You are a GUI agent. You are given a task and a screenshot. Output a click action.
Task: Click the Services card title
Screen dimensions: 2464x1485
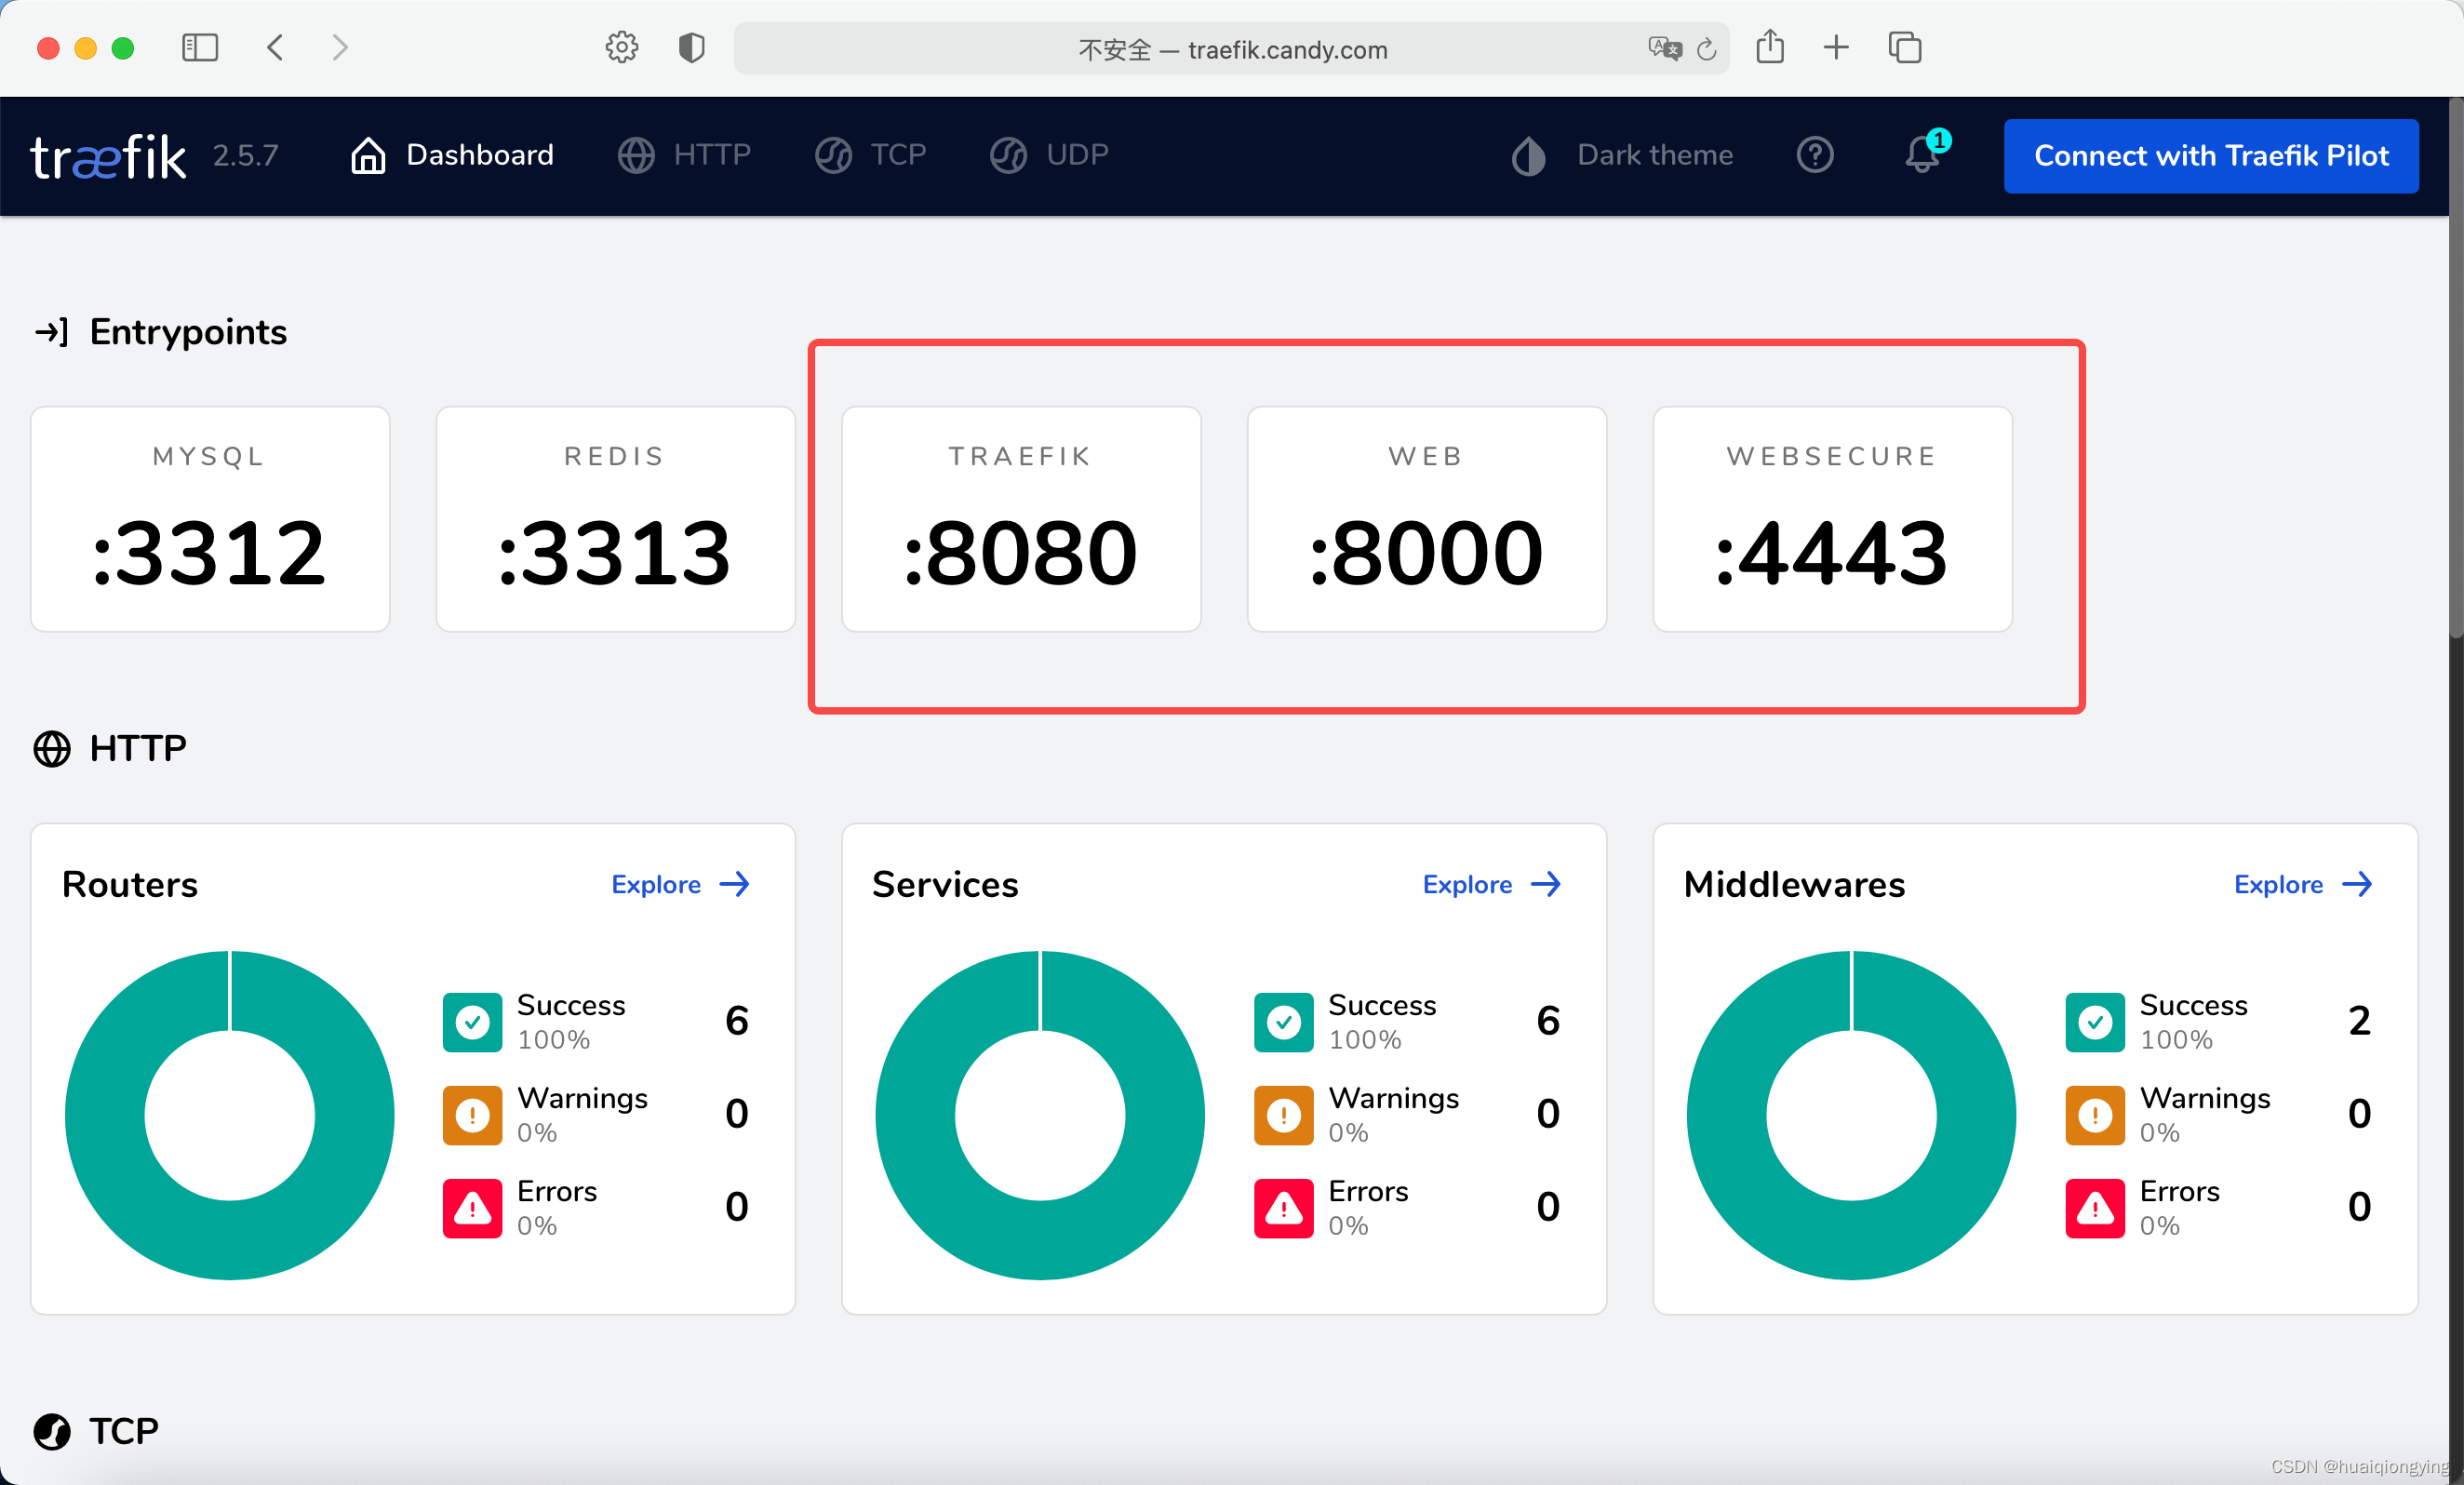[x=945, y=885]
